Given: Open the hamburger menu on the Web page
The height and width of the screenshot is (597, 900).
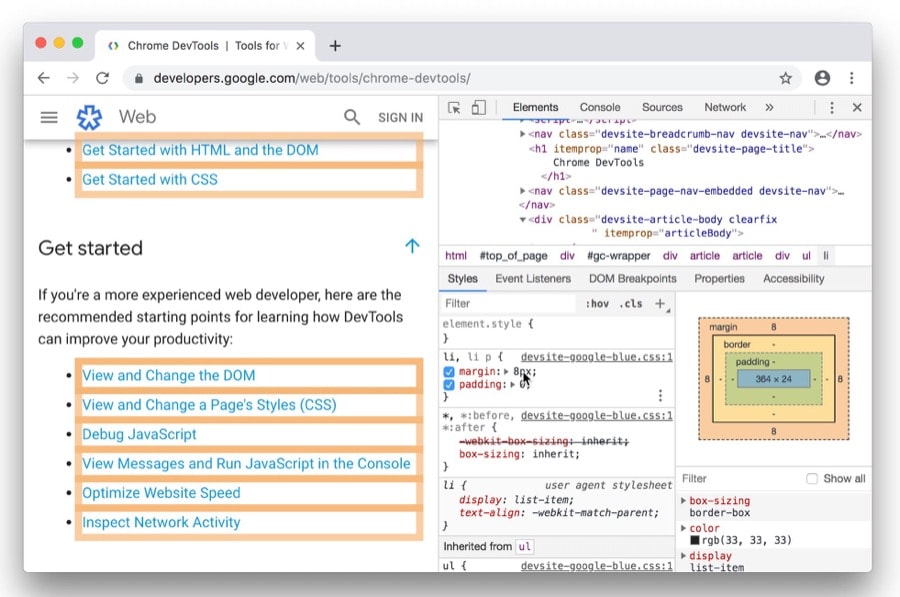Looking at the screenshot, I should click(x=49, y=117).
